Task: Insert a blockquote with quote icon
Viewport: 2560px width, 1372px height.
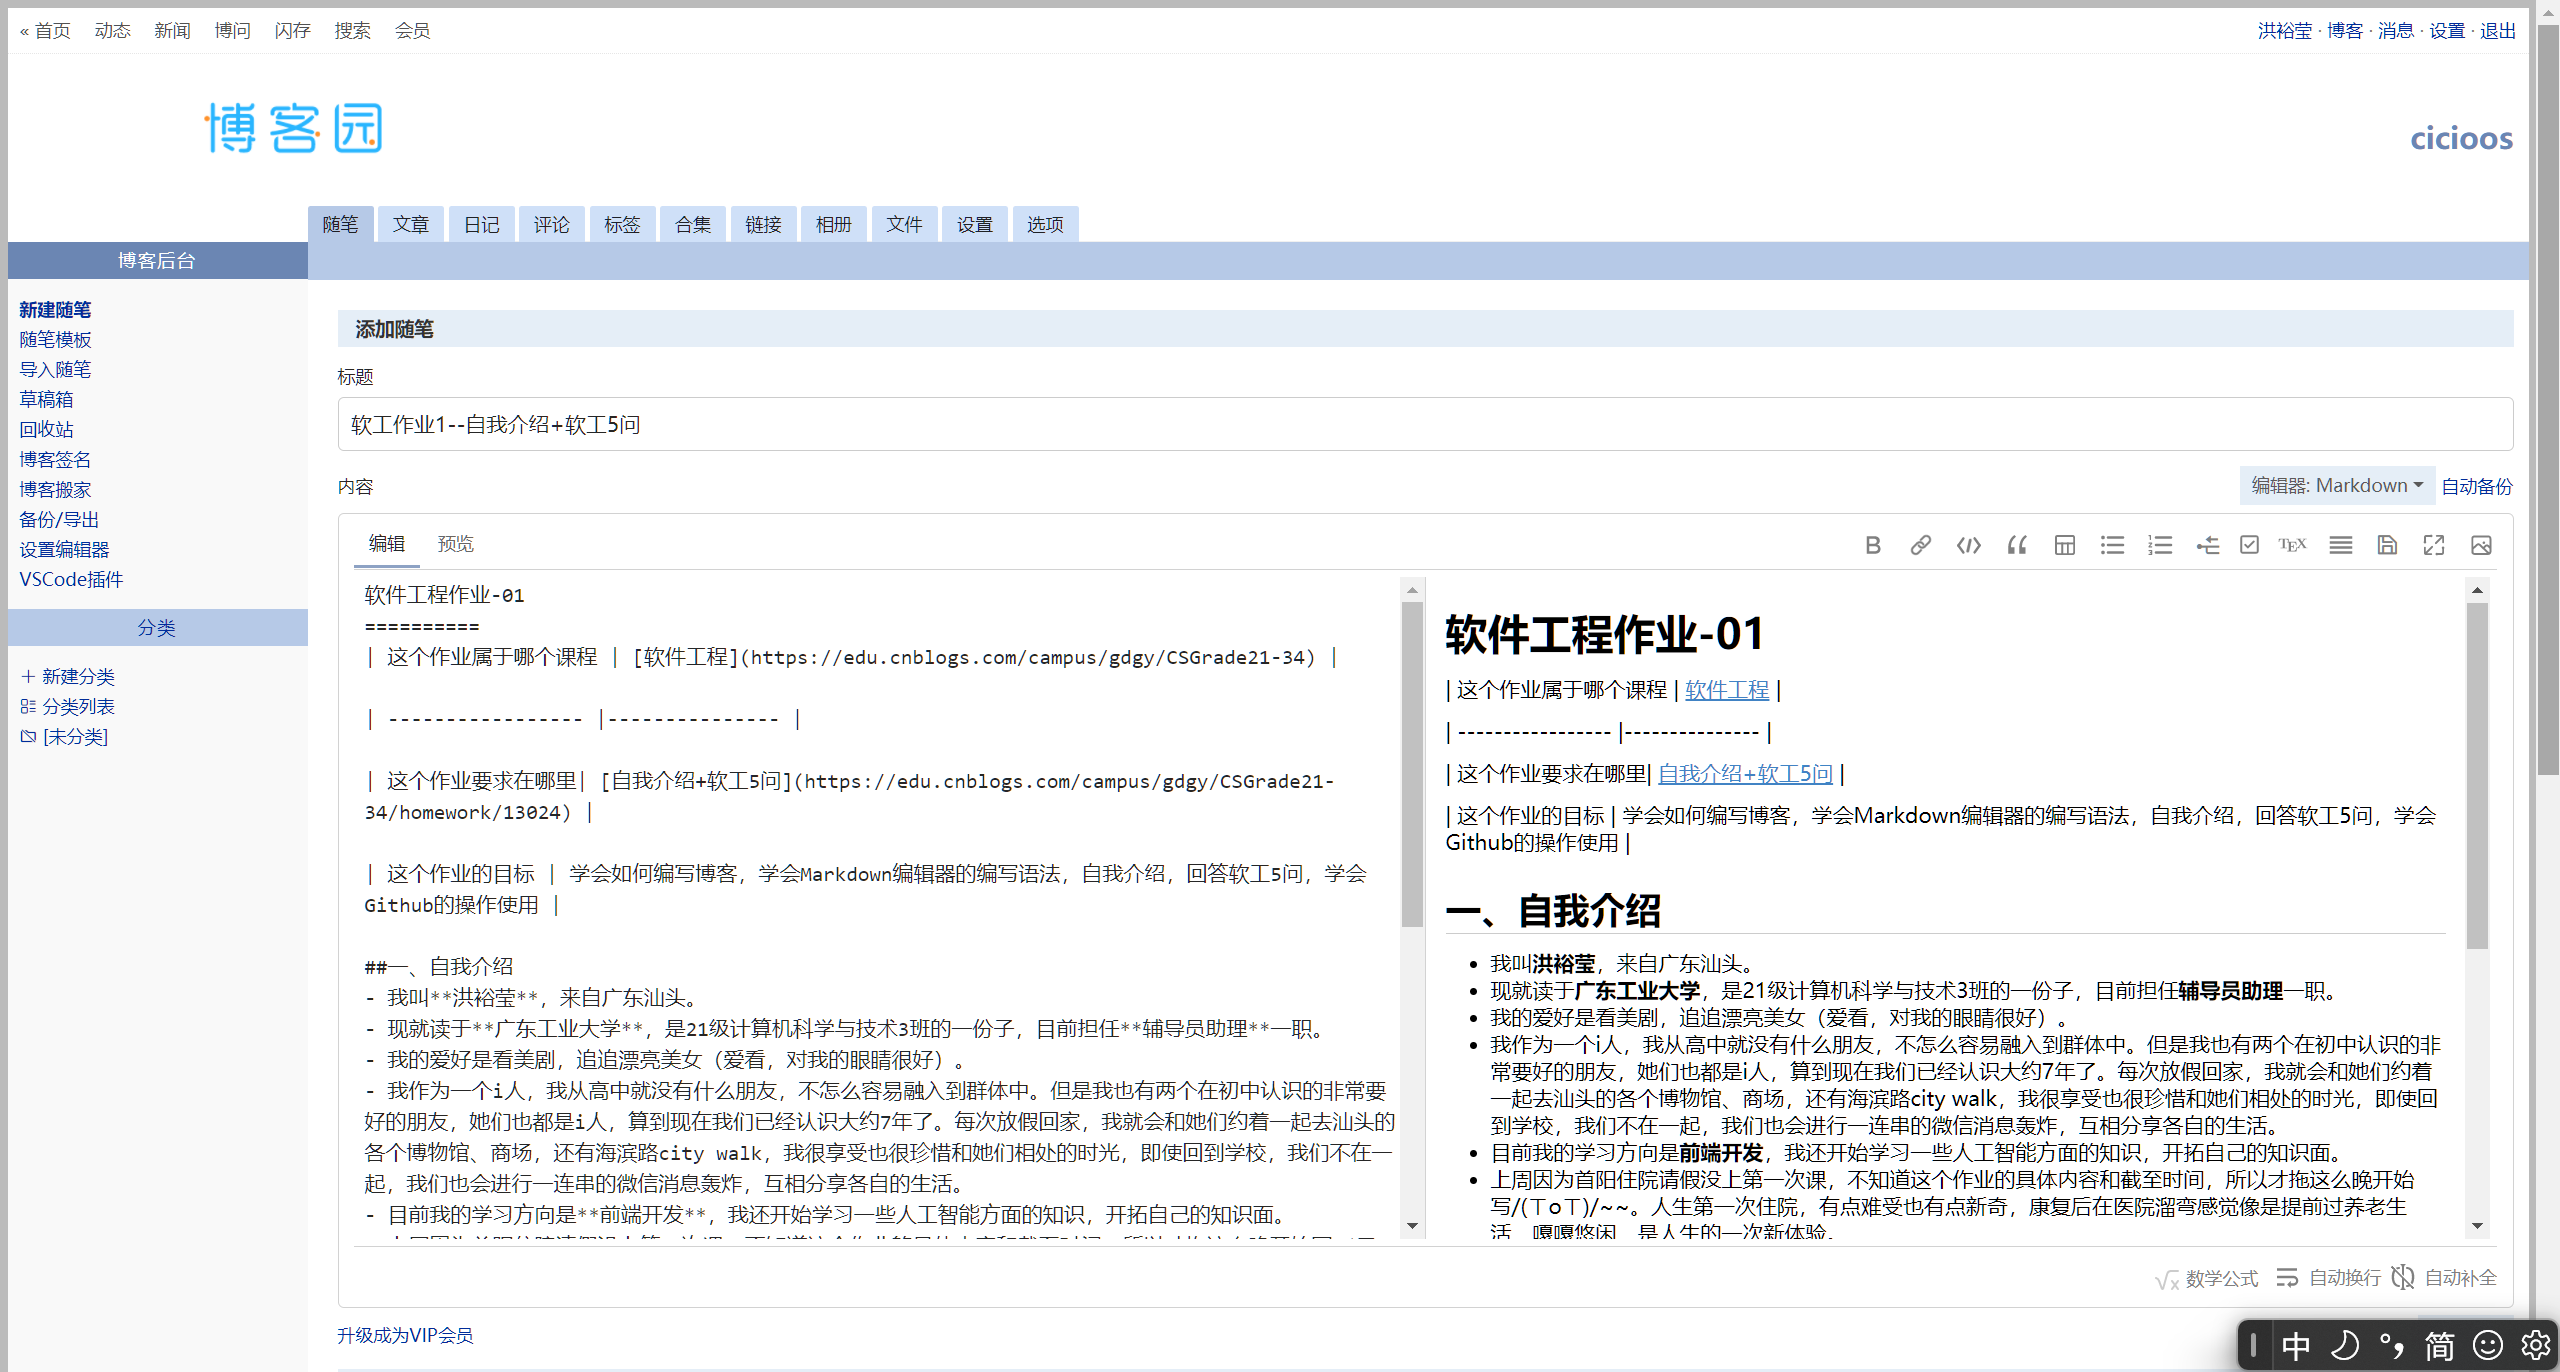Action: [2017, 545]
